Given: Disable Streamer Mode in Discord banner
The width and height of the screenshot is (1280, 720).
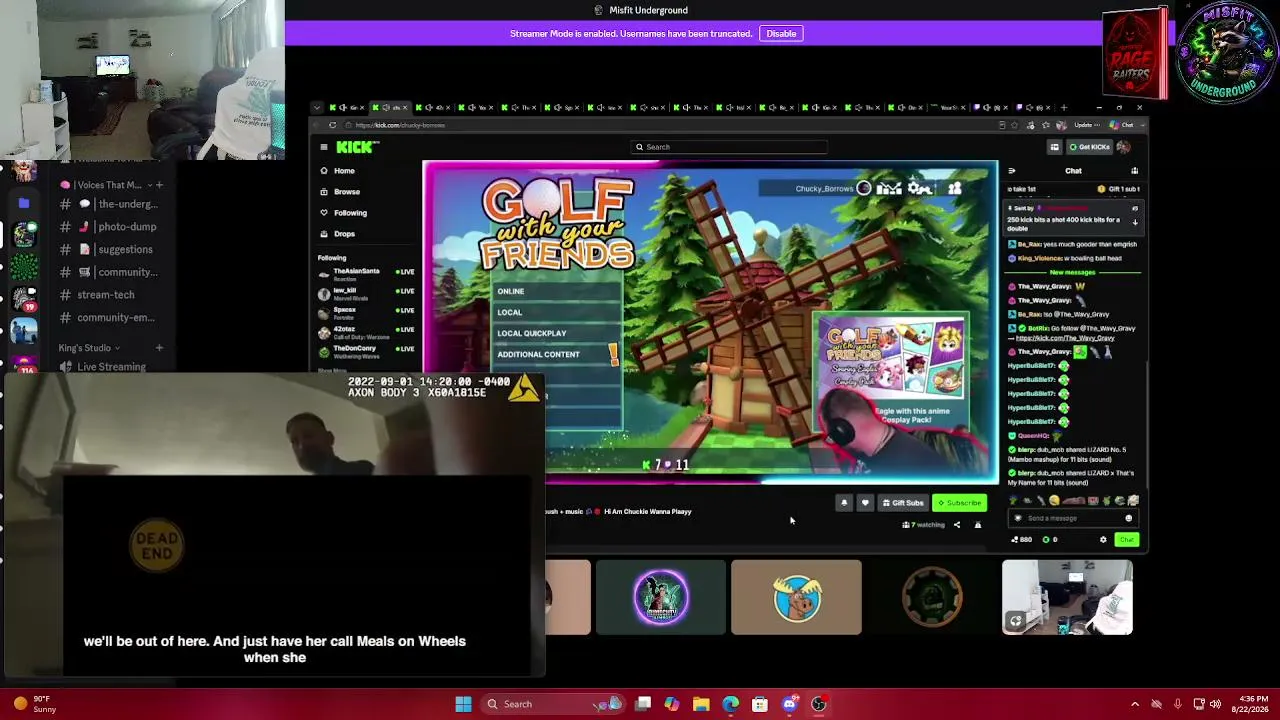Looking at the screenshot, I should click(781, 34).
